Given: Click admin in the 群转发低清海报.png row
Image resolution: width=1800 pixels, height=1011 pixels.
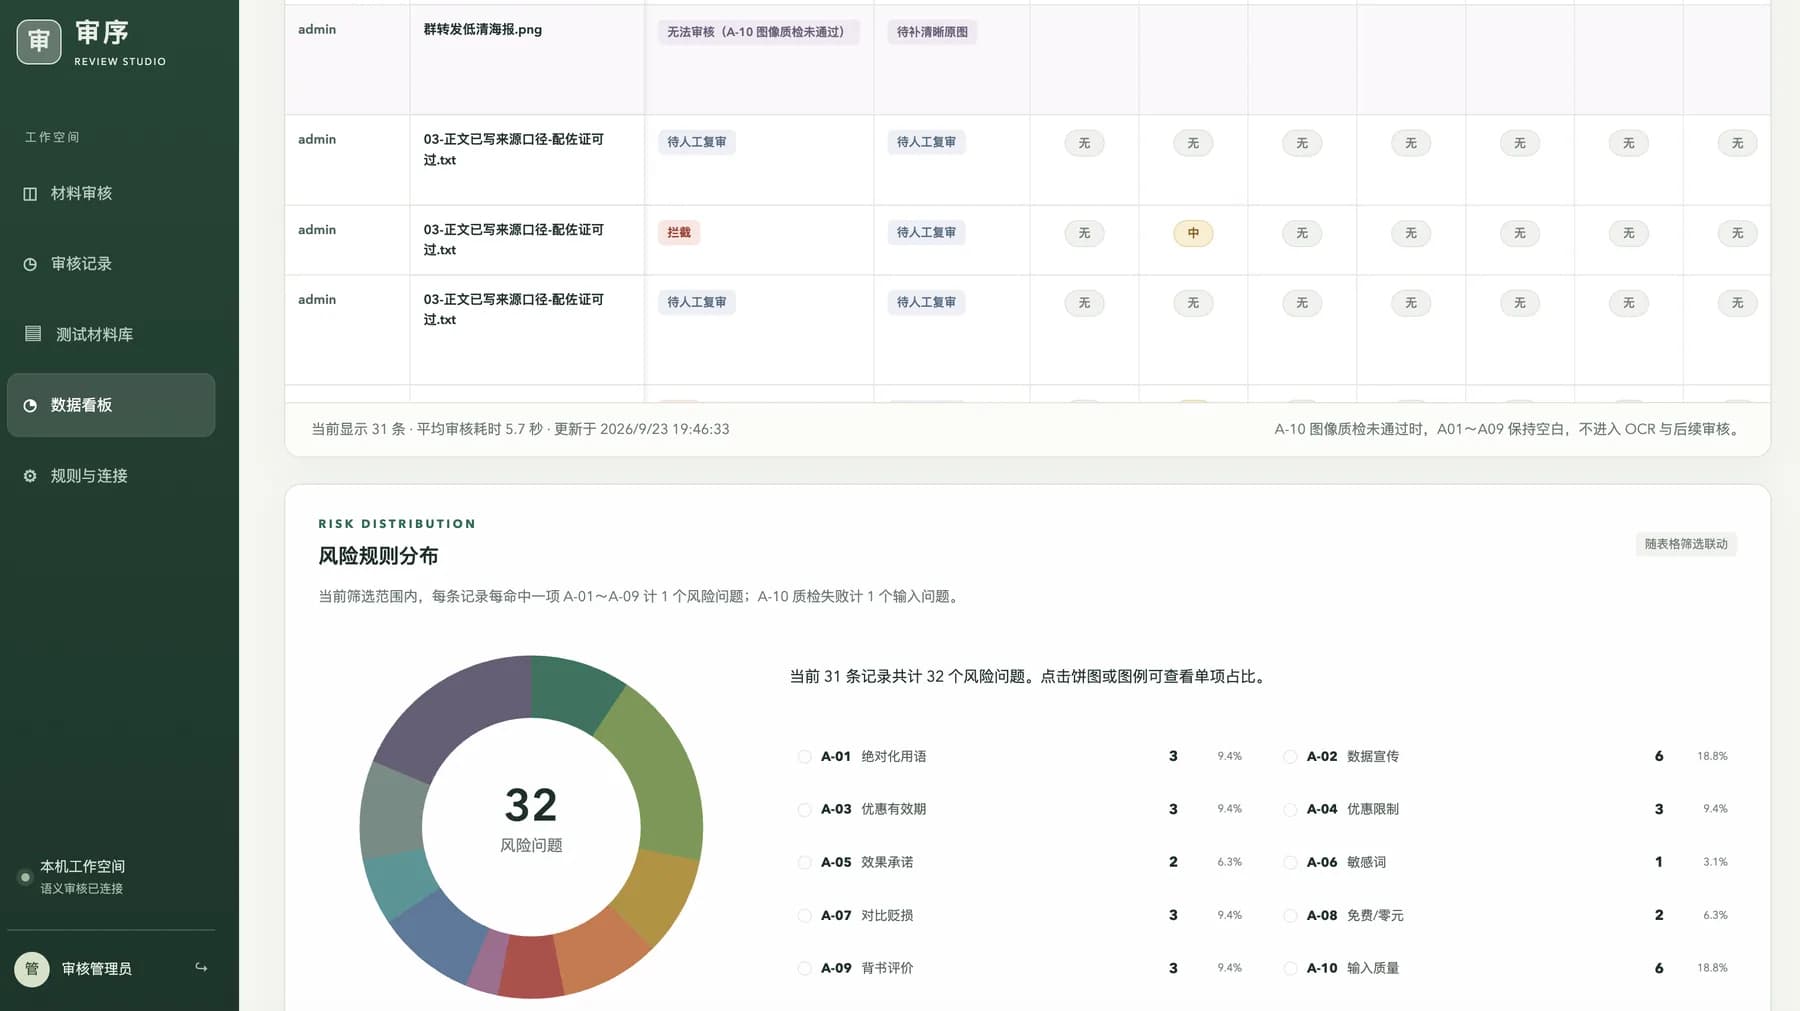Looking at the screenshot, I should click(317, 30).
